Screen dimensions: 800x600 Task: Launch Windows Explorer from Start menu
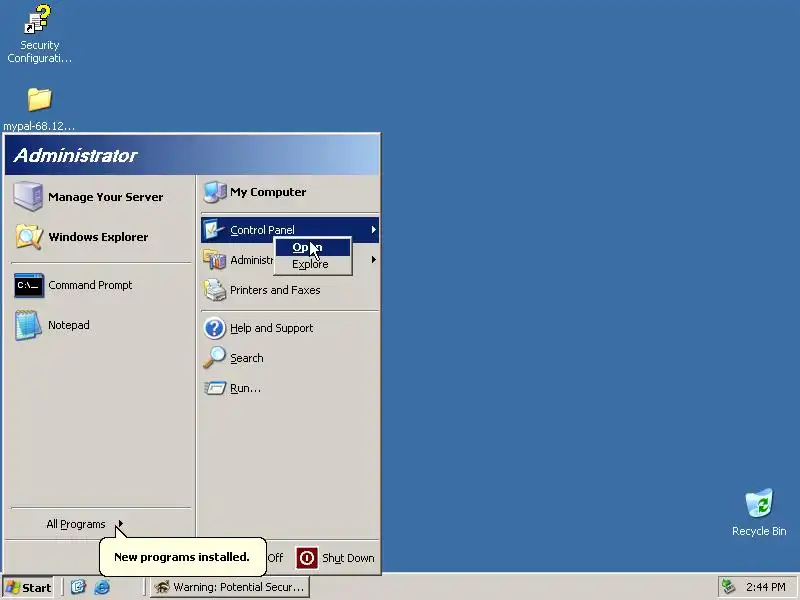pos(29,237)
